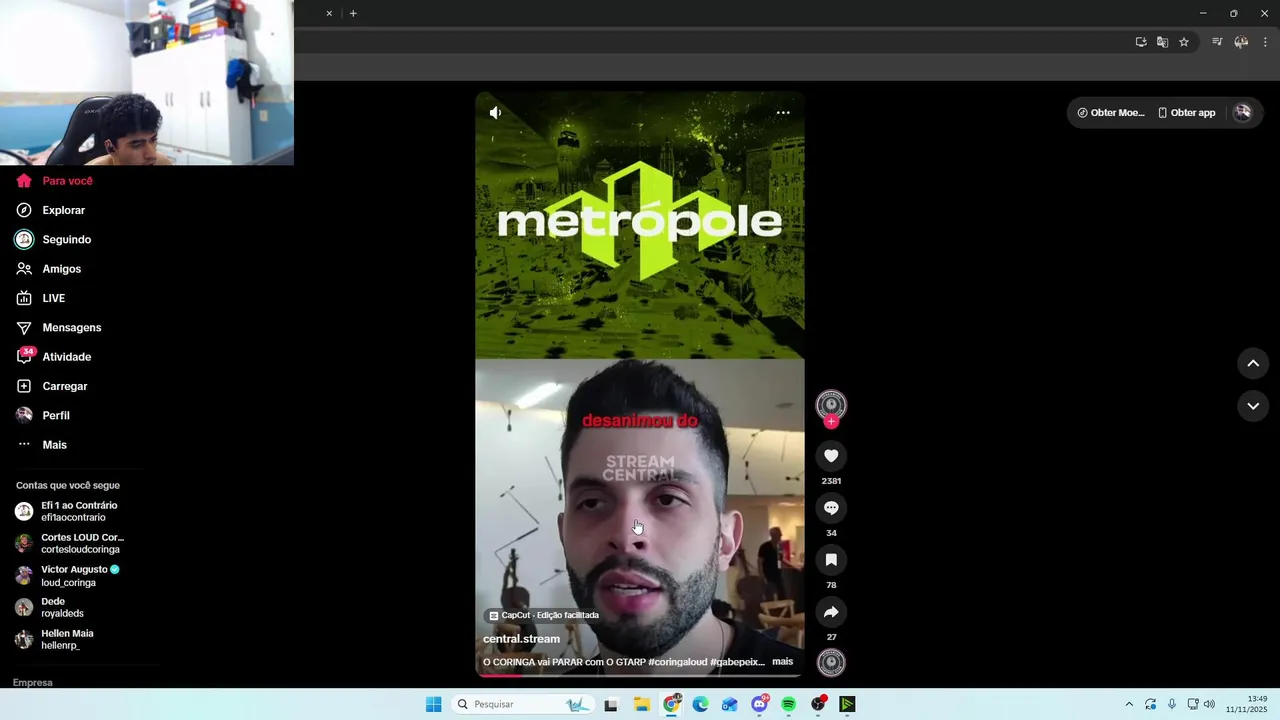Click the video progress bar
The width and height of the screenshot is (1280, 720).
[640, 675]
